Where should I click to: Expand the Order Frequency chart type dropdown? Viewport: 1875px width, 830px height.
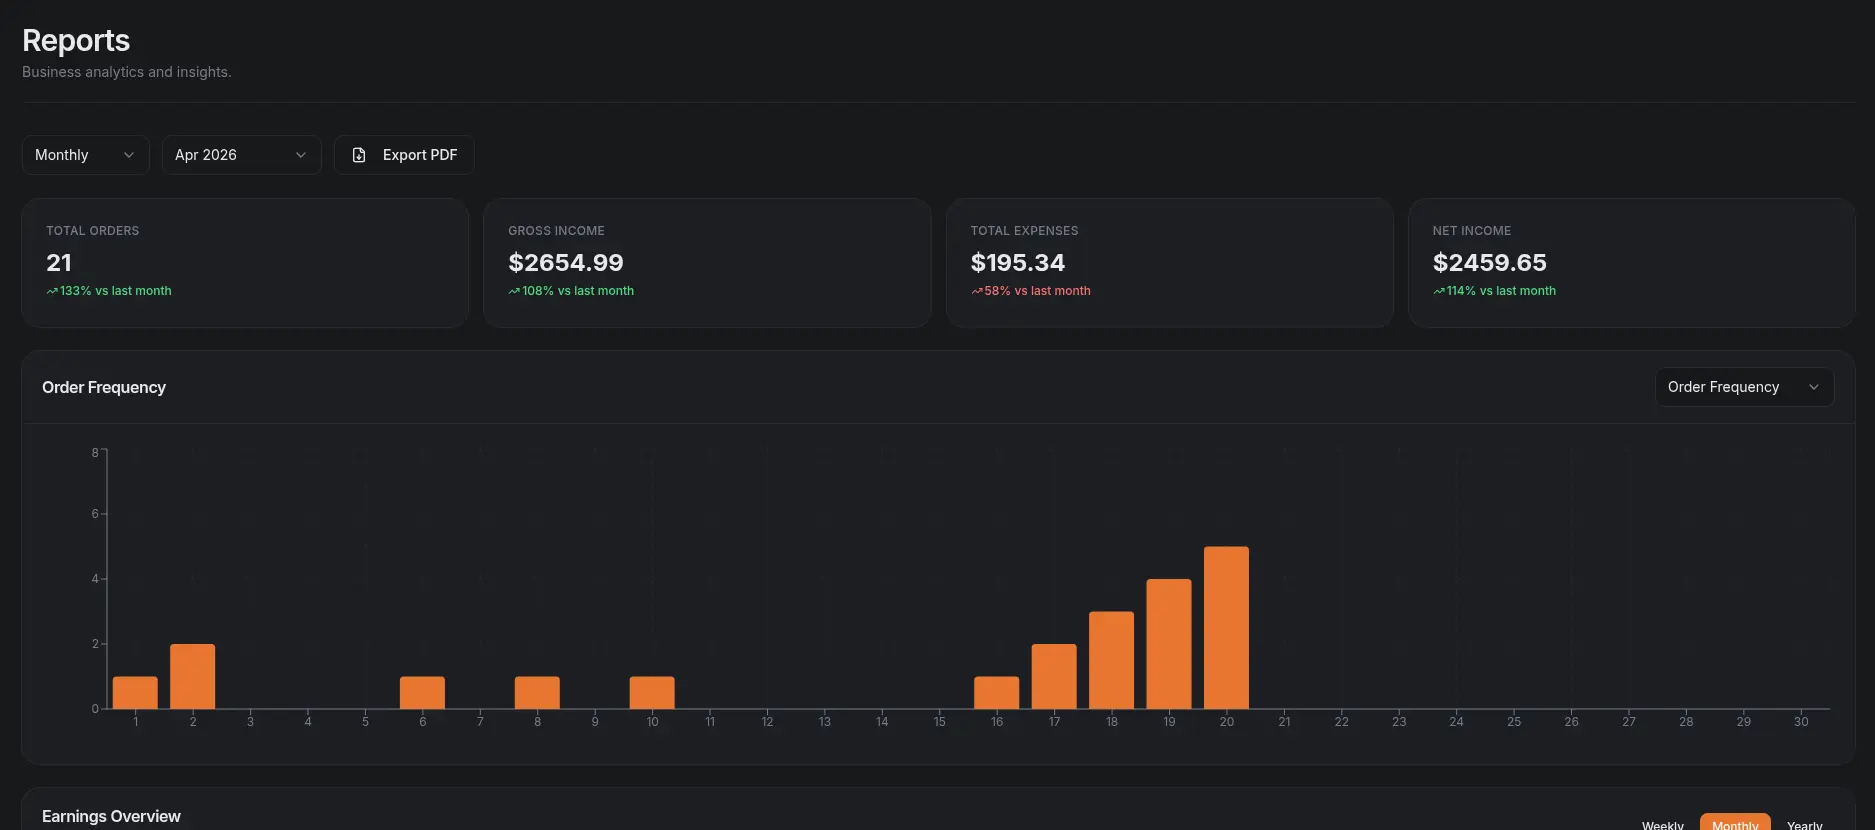pyautogui.click(x=1745, y=387)
